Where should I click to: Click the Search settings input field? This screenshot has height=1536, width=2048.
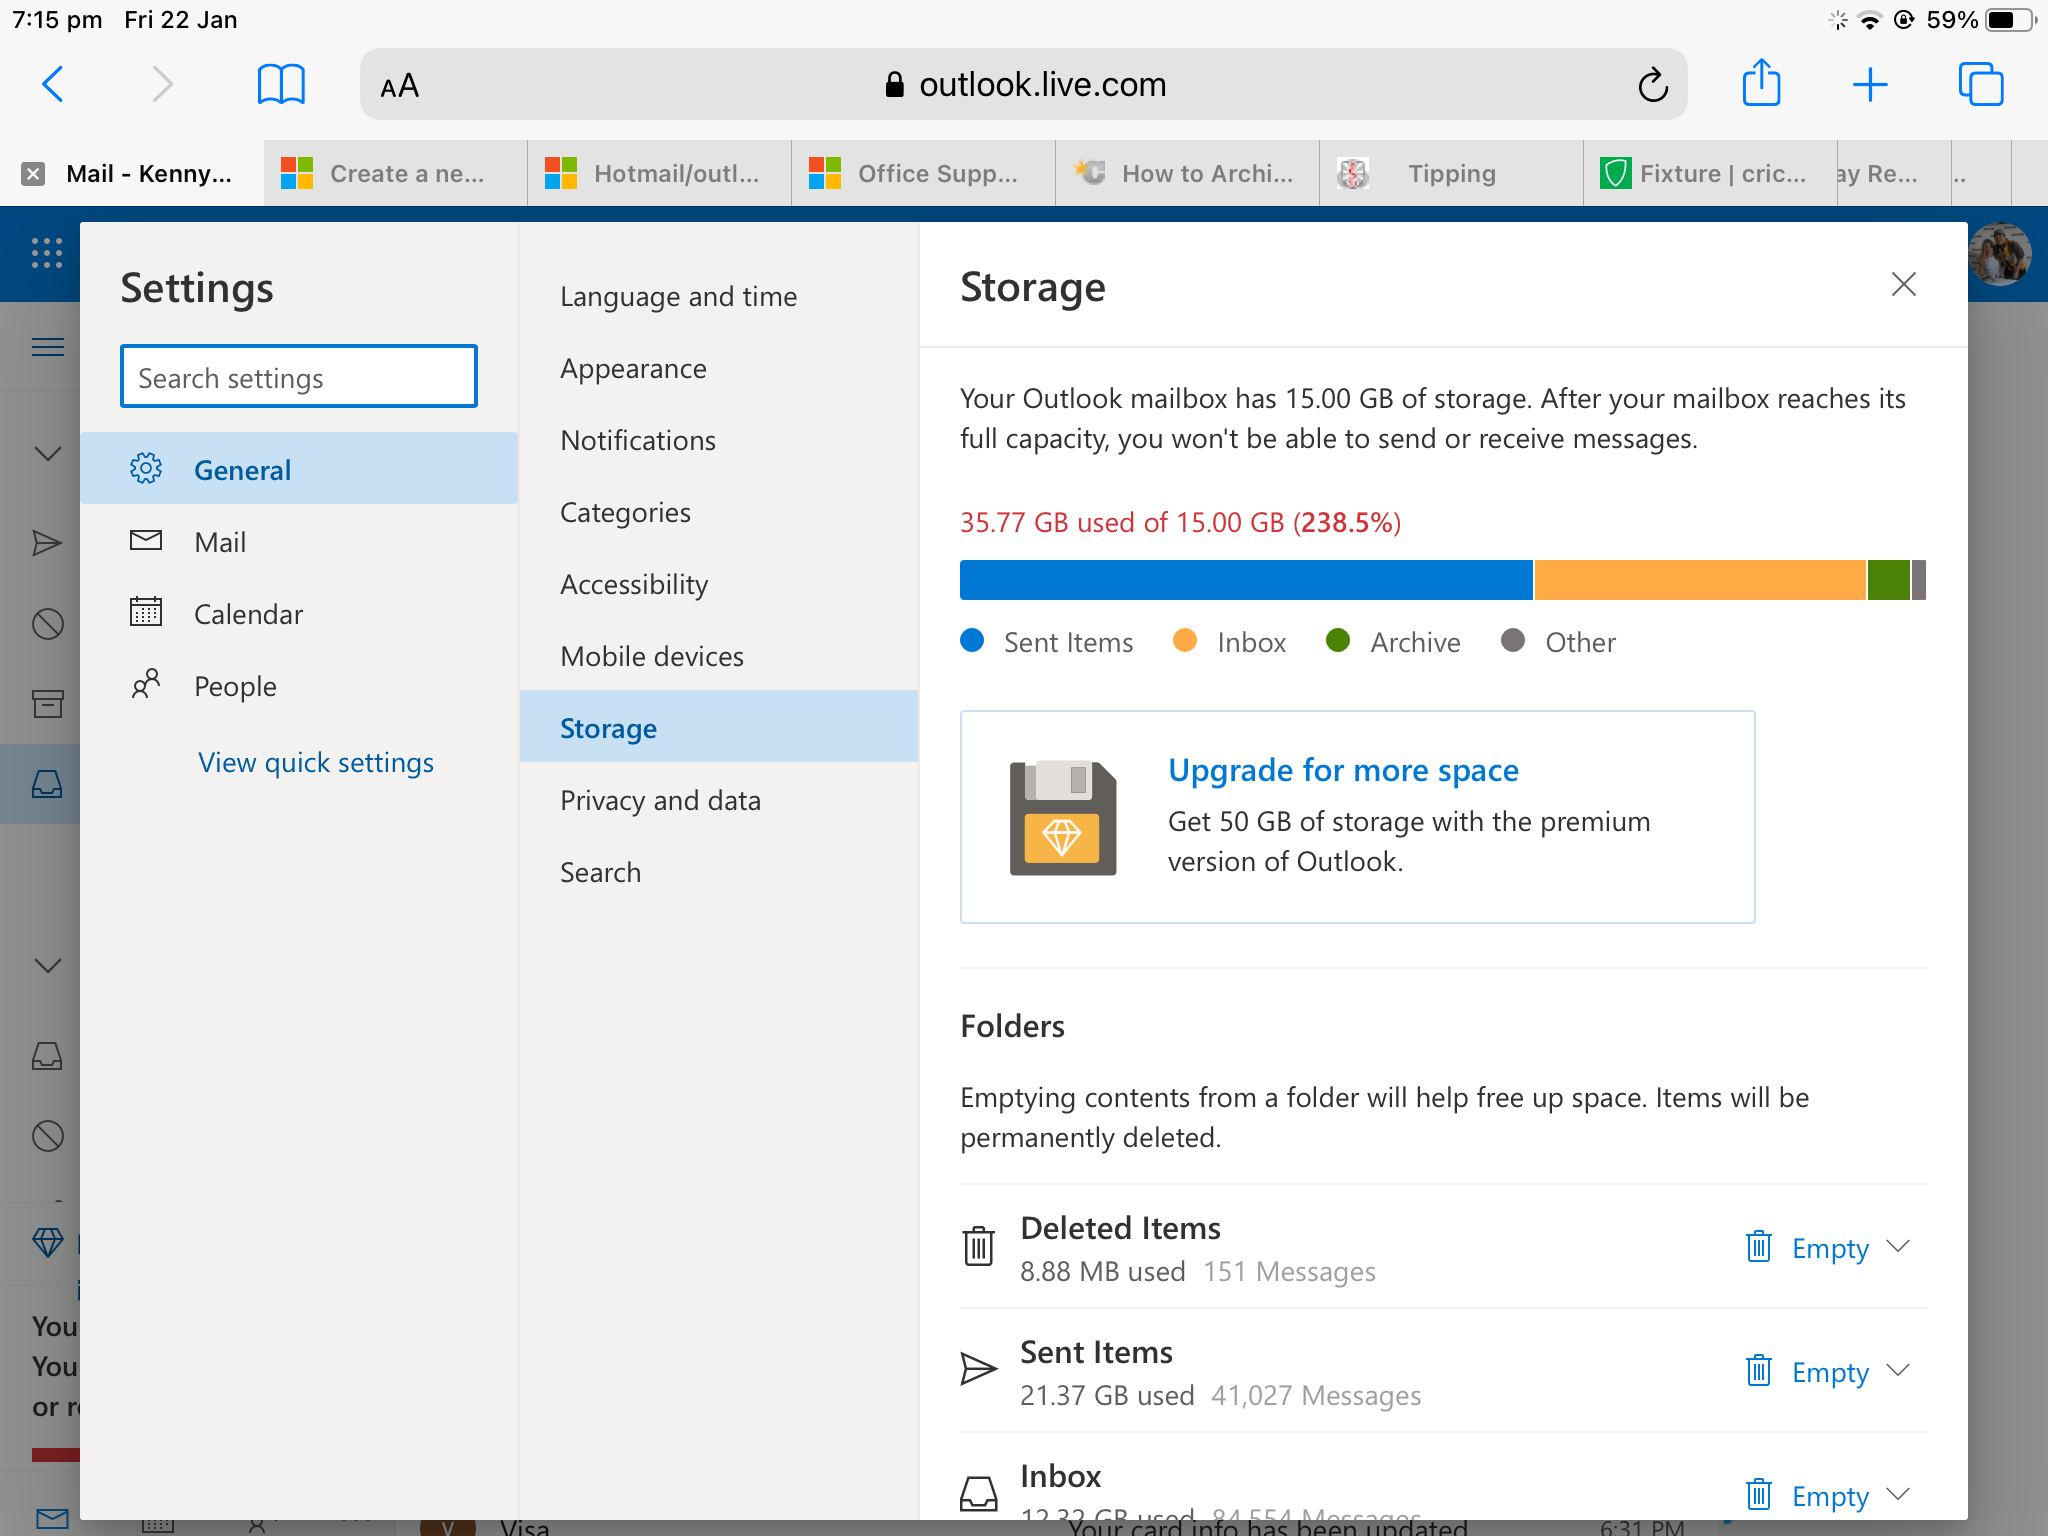[x=297, y=377]
